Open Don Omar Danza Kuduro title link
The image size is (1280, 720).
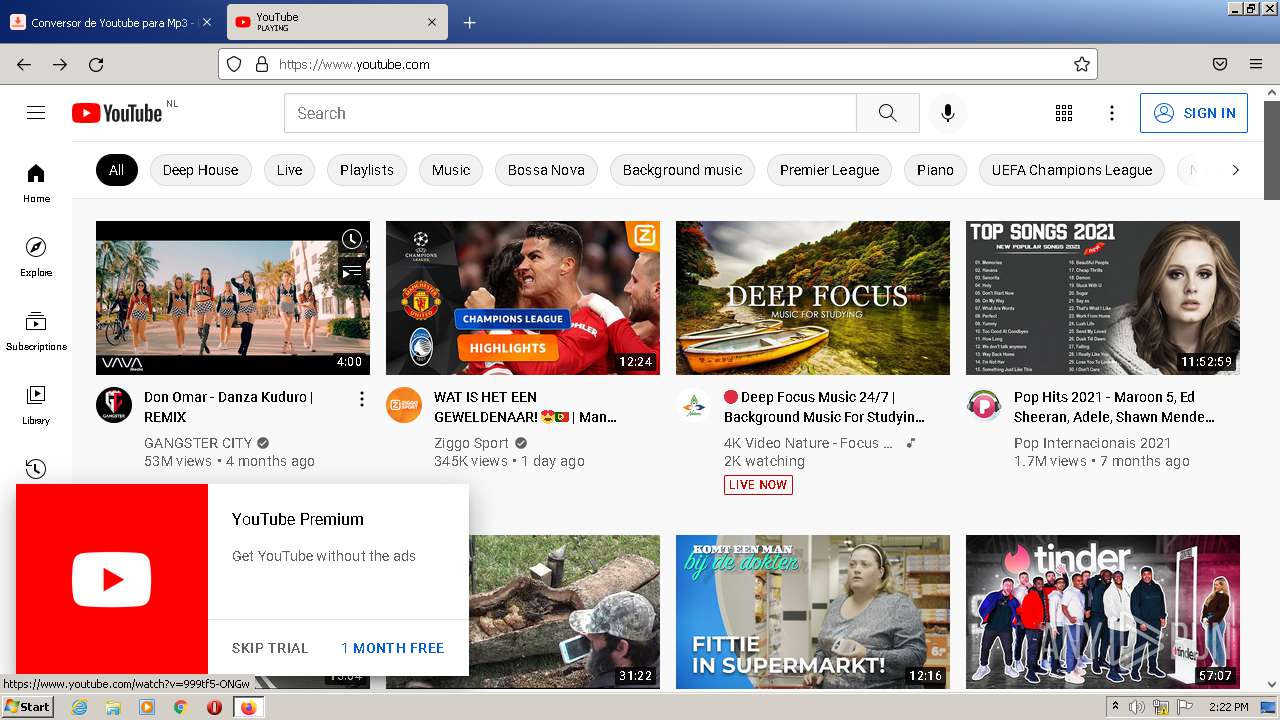pyautogui.click(x=229, y=407)
